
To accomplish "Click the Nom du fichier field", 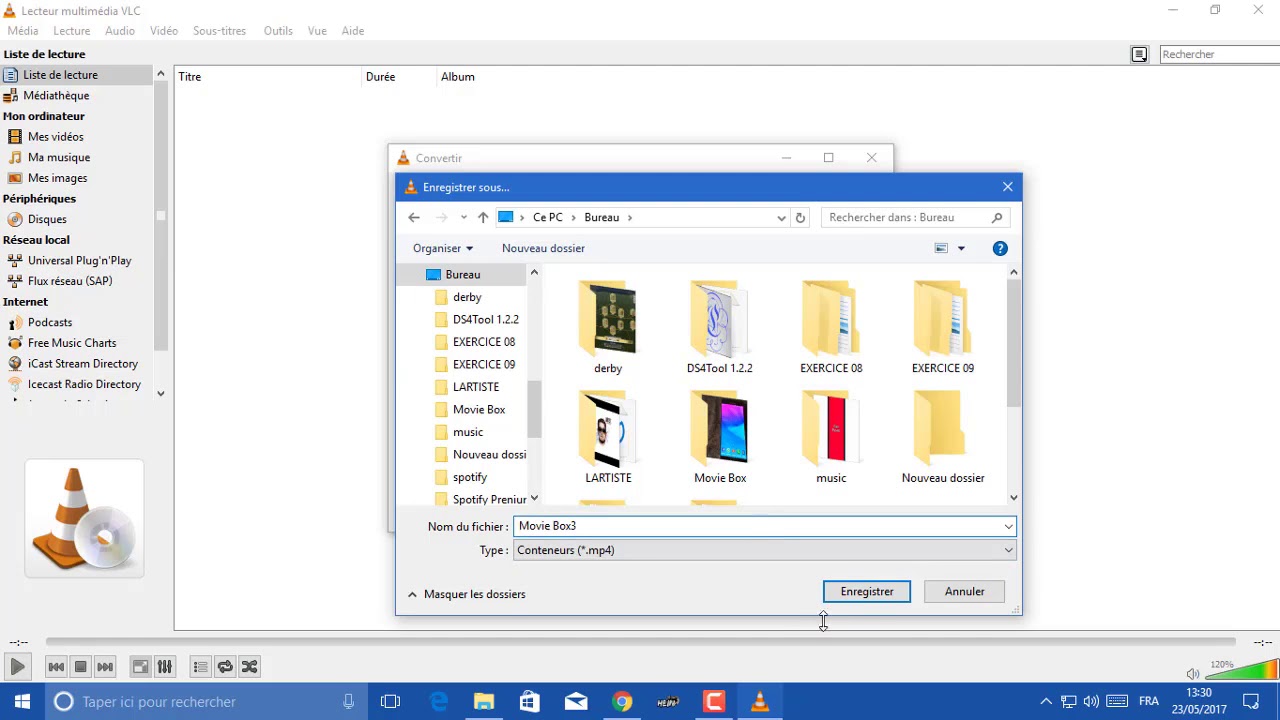I will coord(765,526).
